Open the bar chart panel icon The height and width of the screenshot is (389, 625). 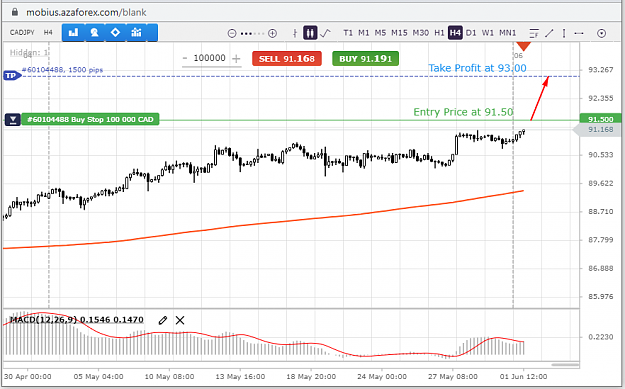(73, 33)
